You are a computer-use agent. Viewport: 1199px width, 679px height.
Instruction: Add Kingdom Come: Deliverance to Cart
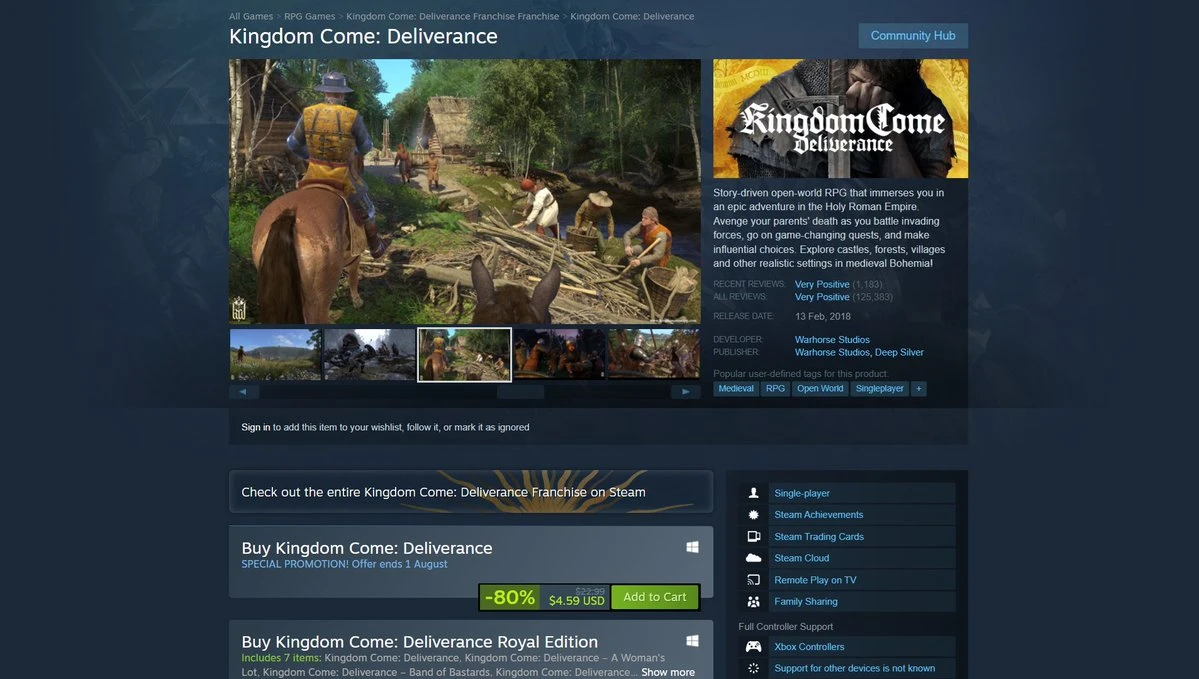[655, 597]
